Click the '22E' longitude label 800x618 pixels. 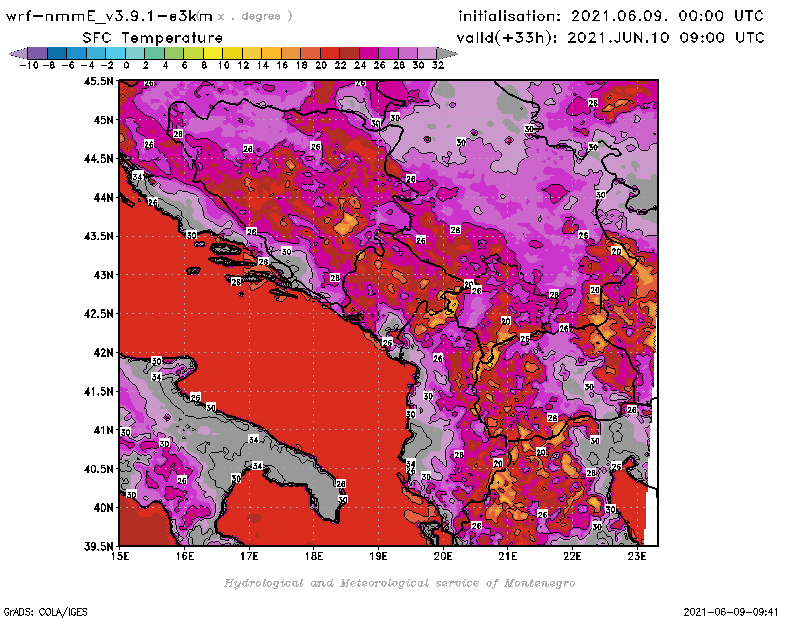tap(572, 556)
